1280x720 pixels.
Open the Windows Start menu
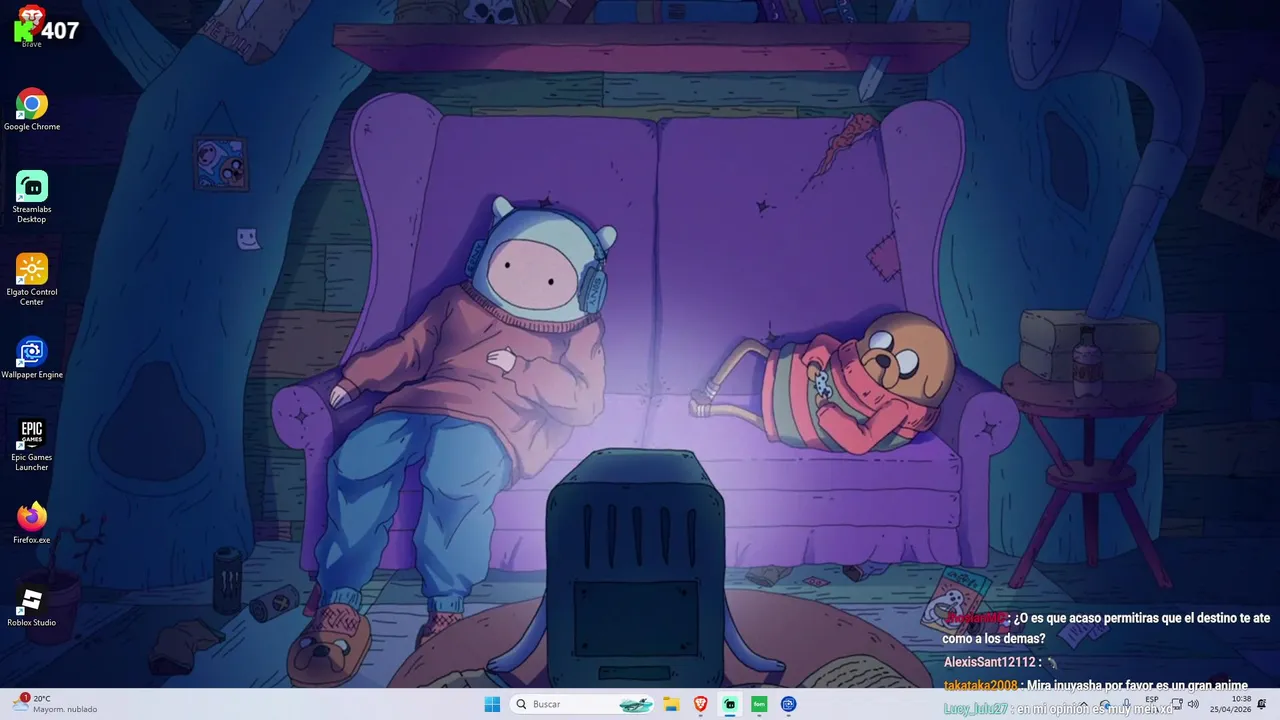pos(492,704)
